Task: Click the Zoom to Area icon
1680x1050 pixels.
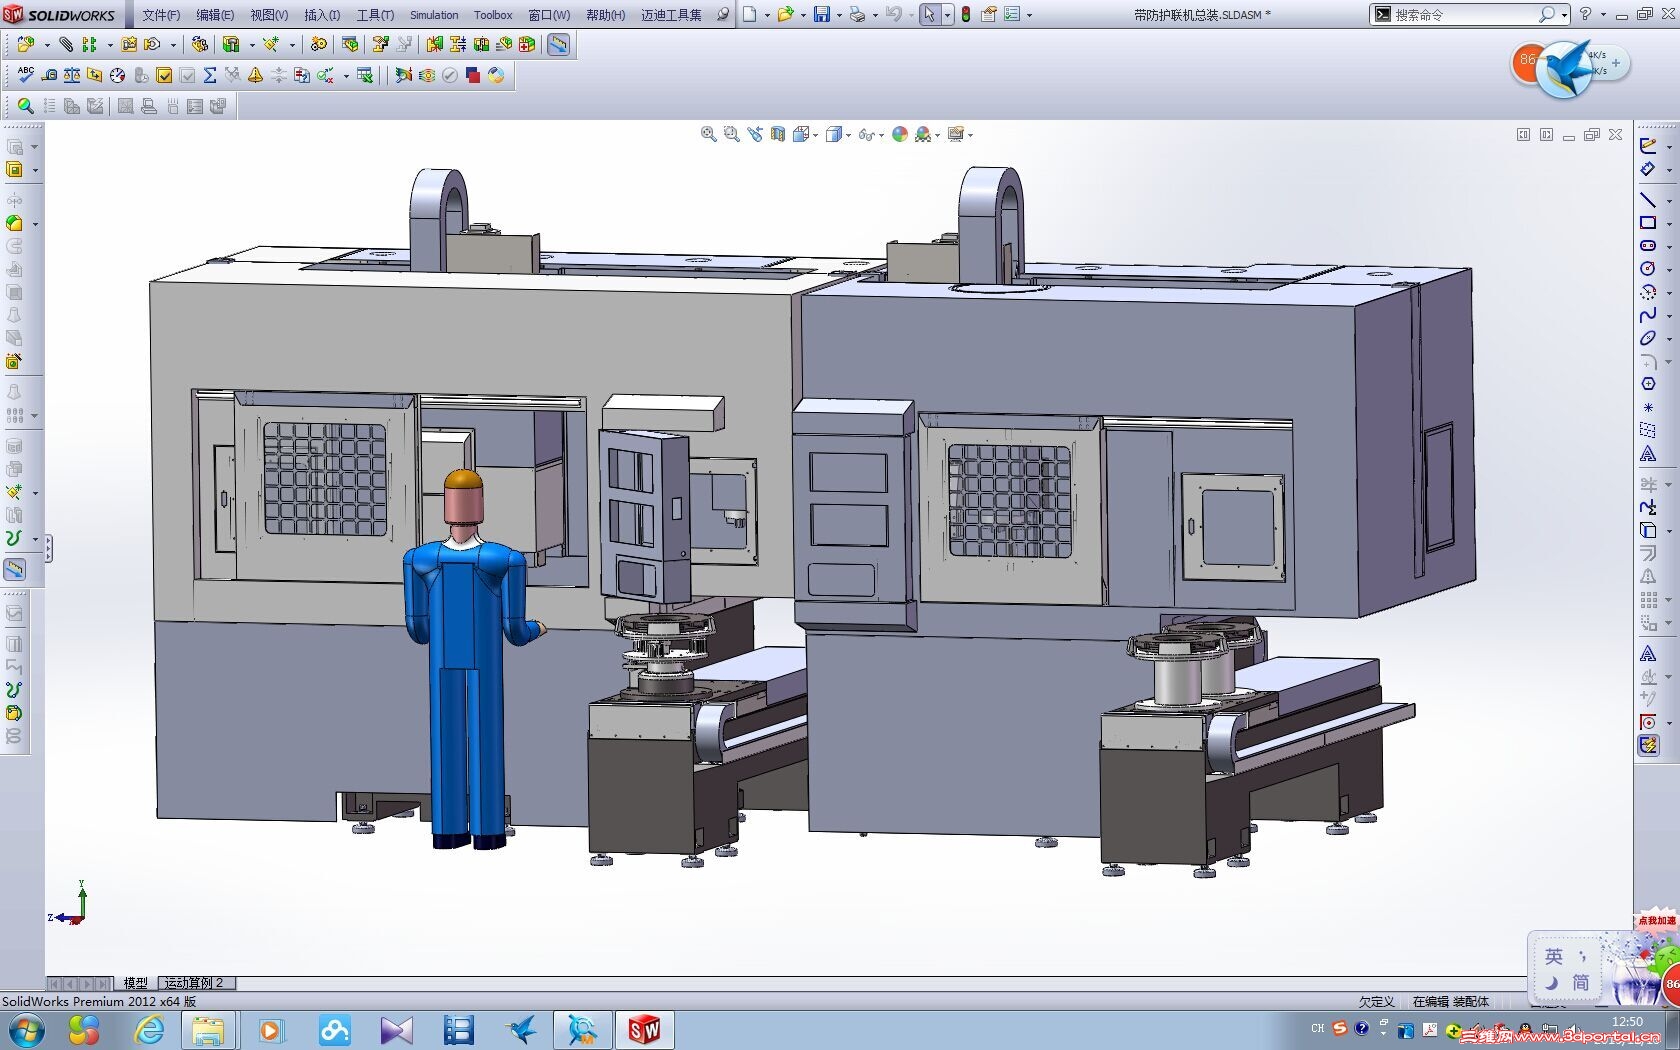Action: click(x=732, y=134)
